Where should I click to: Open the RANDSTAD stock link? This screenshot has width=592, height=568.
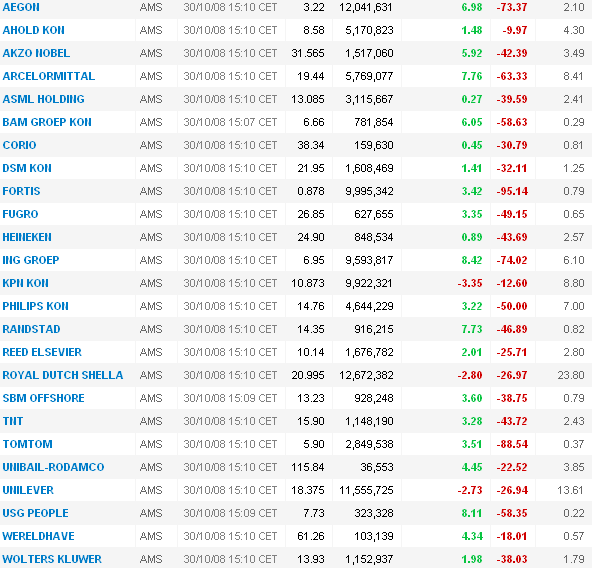(x=31, y=329)
